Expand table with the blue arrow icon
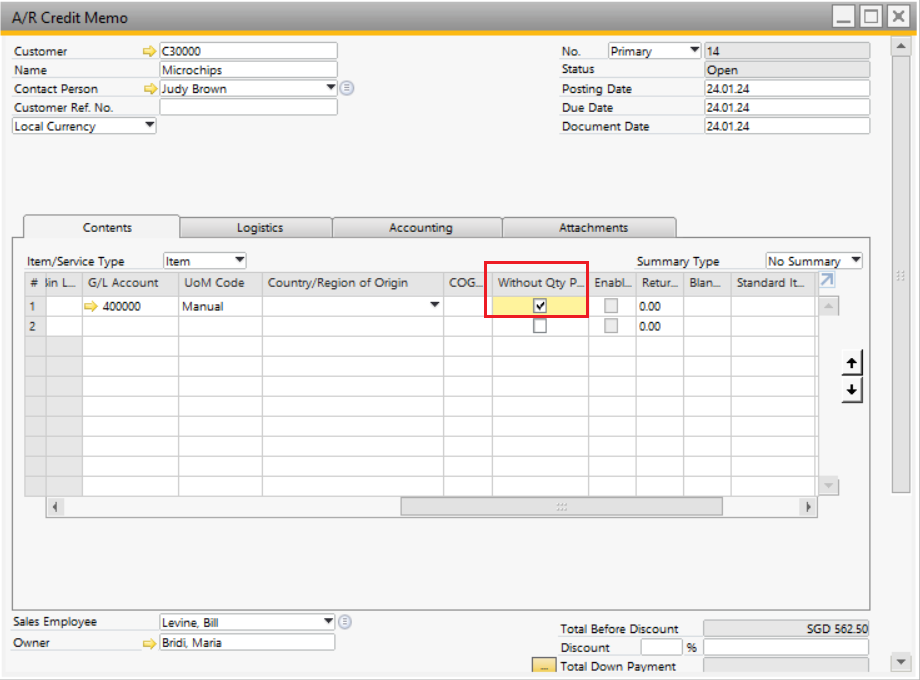Image resolution: width=920 pixels, height=680 pixels. coord(827,280)
